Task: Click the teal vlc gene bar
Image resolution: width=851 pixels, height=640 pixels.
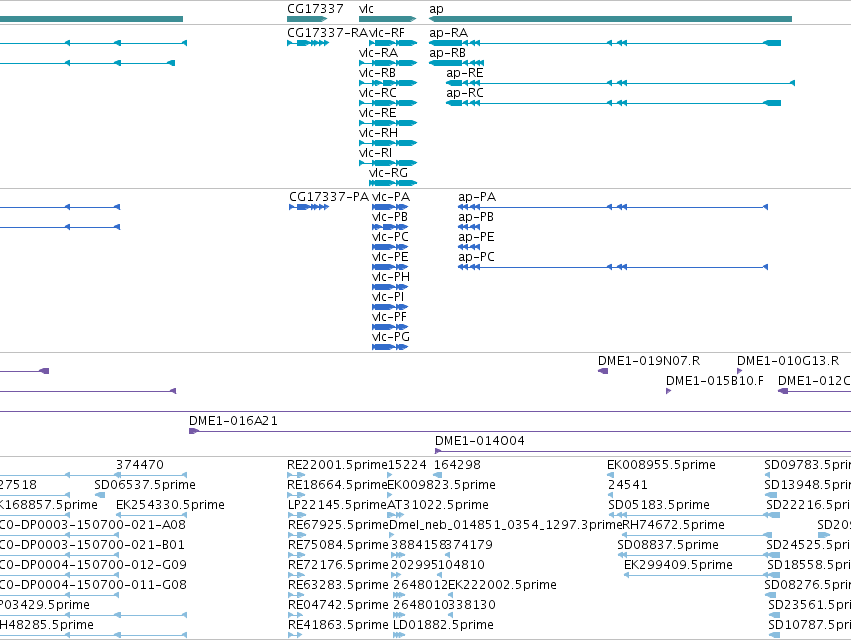Action: [388, 19]
